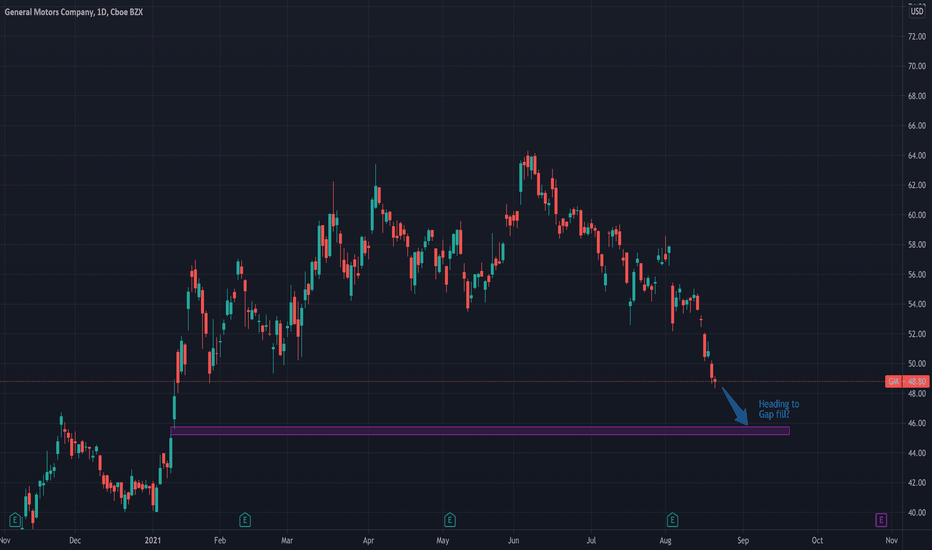This screenshot has width=932, height=550.
Task: Click the 40.00 price axis label
Action: click(x=917, y=512)
